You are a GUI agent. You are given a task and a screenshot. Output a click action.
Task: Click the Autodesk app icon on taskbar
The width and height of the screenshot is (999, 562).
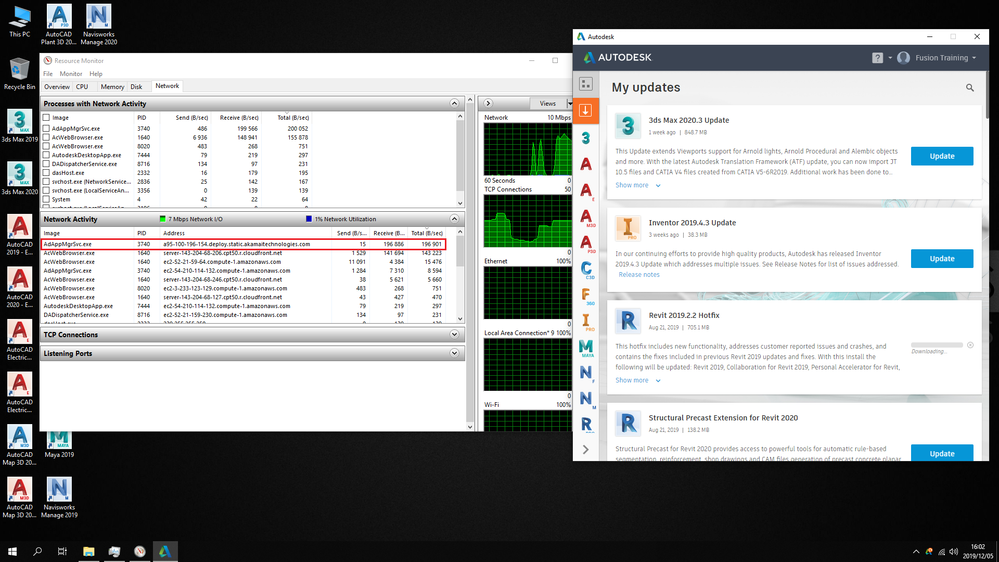click(x=164, y=551)
